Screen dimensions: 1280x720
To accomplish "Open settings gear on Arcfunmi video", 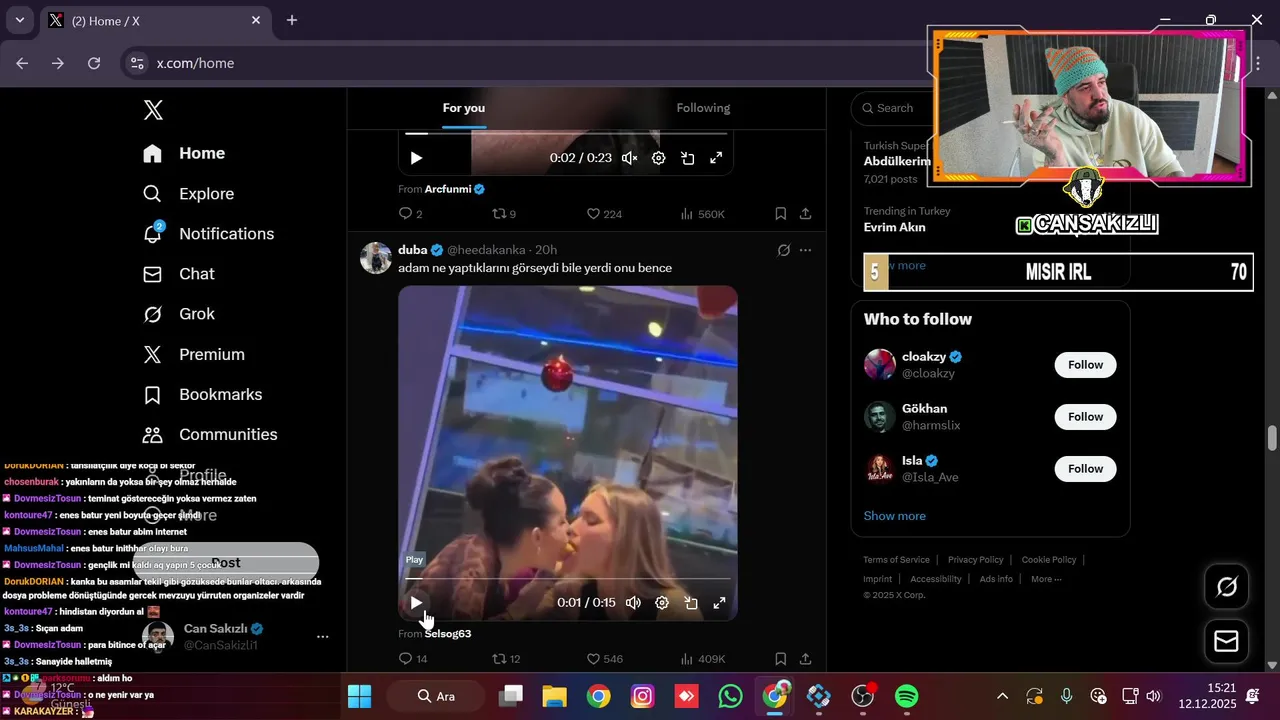I will click(x=659, y=158).
